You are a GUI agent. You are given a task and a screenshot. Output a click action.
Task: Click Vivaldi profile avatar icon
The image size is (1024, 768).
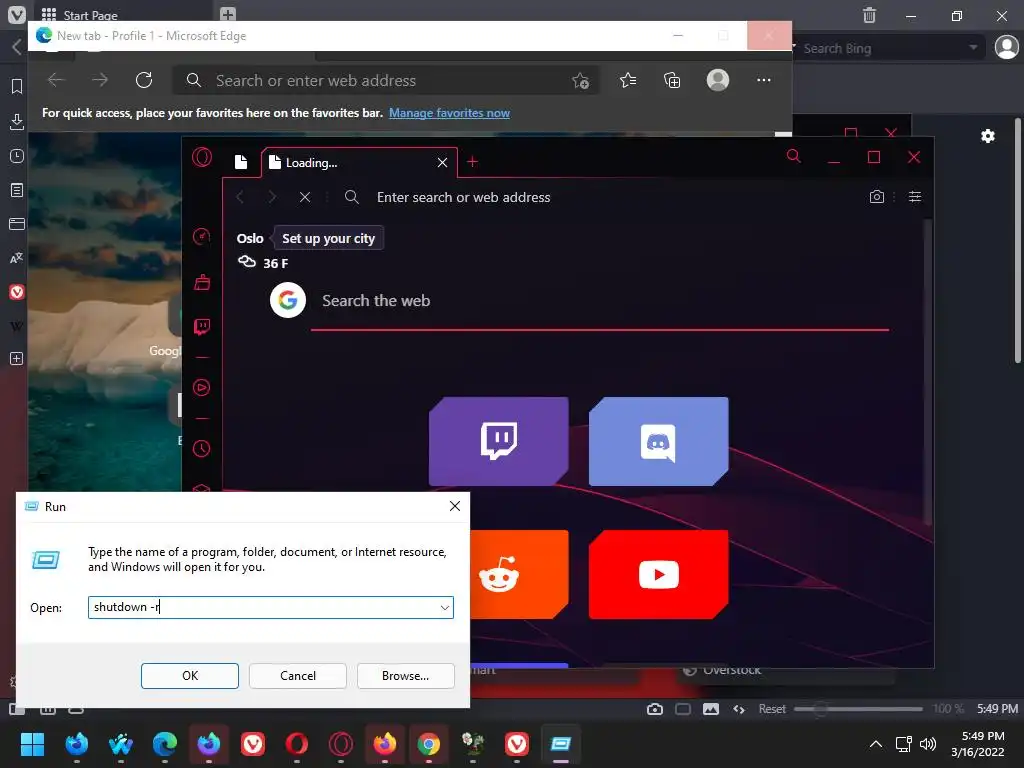click(1006, 47)
